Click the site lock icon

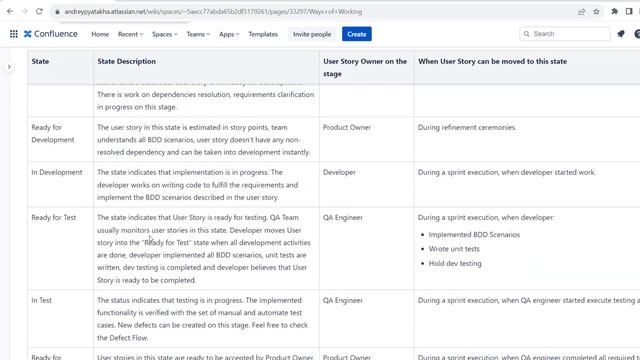[x=57, y=12]
